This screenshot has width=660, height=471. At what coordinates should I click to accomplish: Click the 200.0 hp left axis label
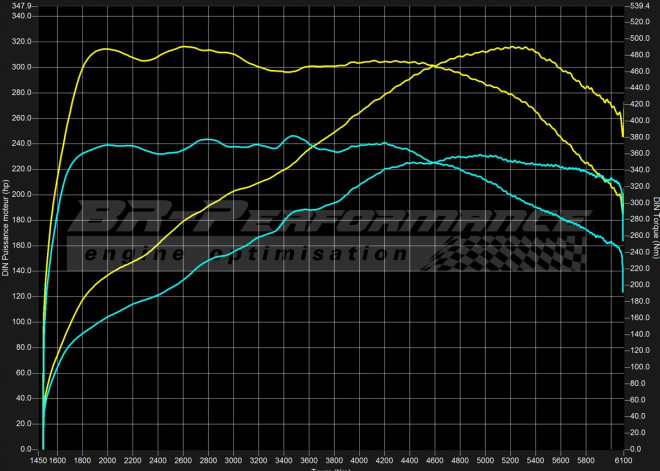(22, 195)
